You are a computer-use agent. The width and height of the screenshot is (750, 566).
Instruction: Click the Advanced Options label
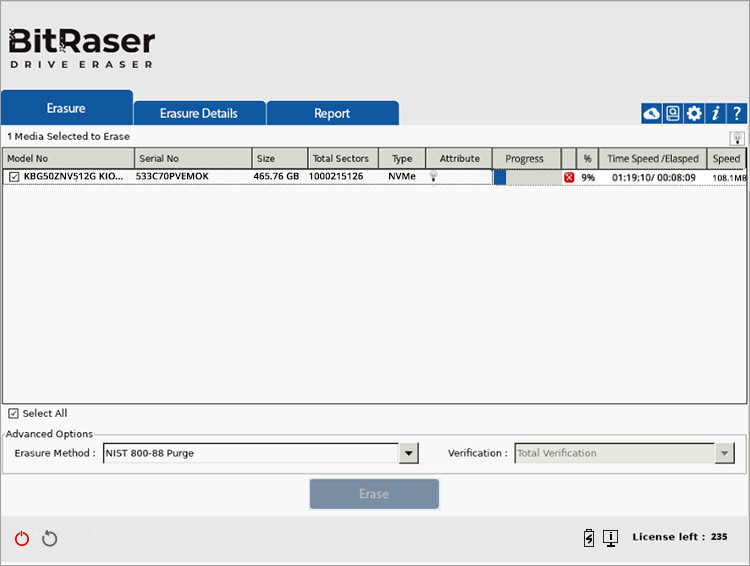(49, 434)
